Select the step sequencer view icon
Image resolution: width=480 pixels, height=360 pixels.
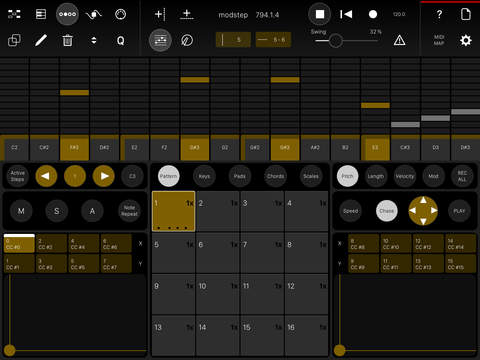pos(67,14)
